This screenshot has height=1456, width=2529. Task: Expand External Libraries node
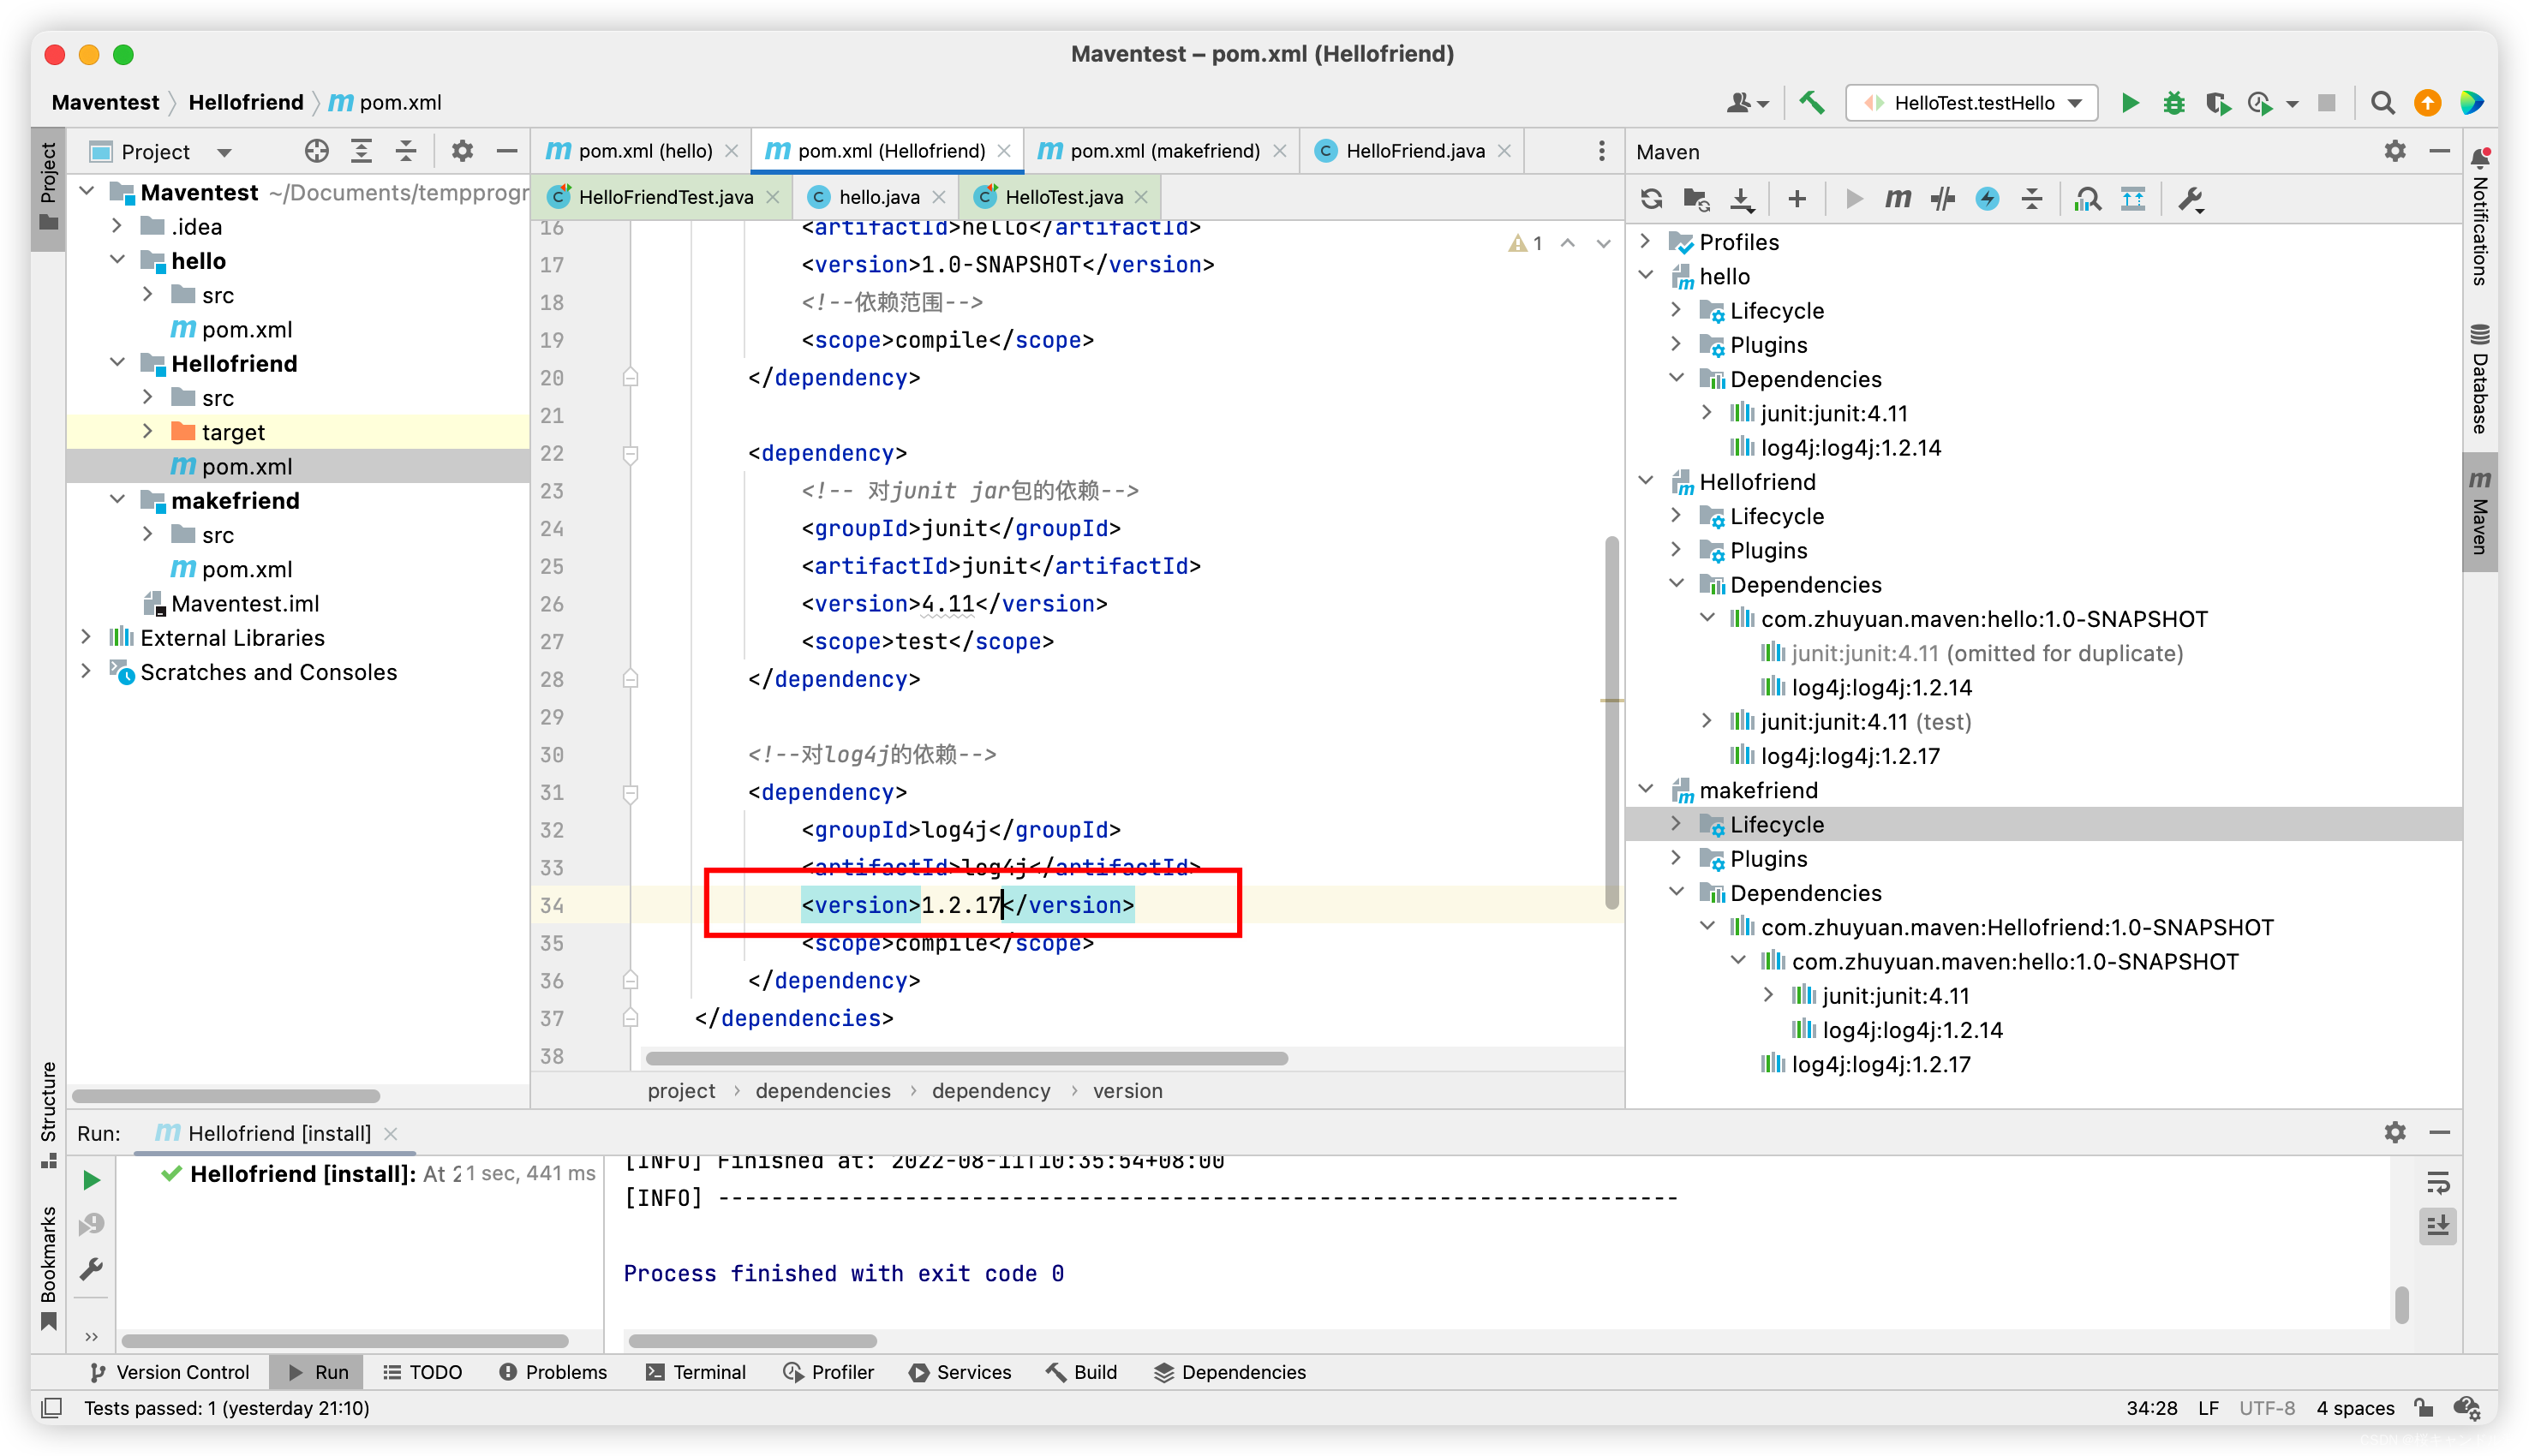(x=86, y=637)
